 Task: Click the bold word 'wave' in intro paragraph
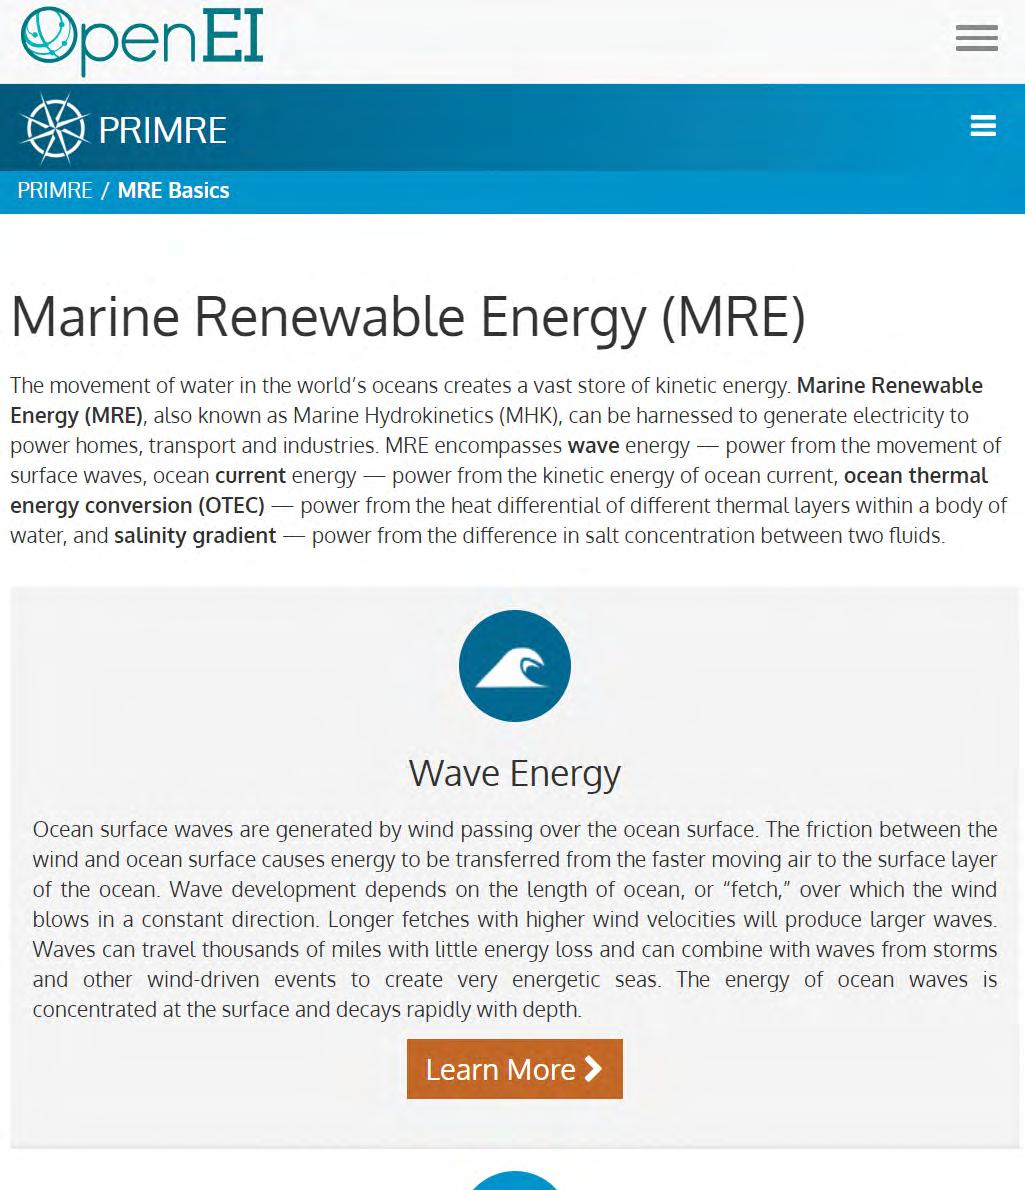click(593, 445)
